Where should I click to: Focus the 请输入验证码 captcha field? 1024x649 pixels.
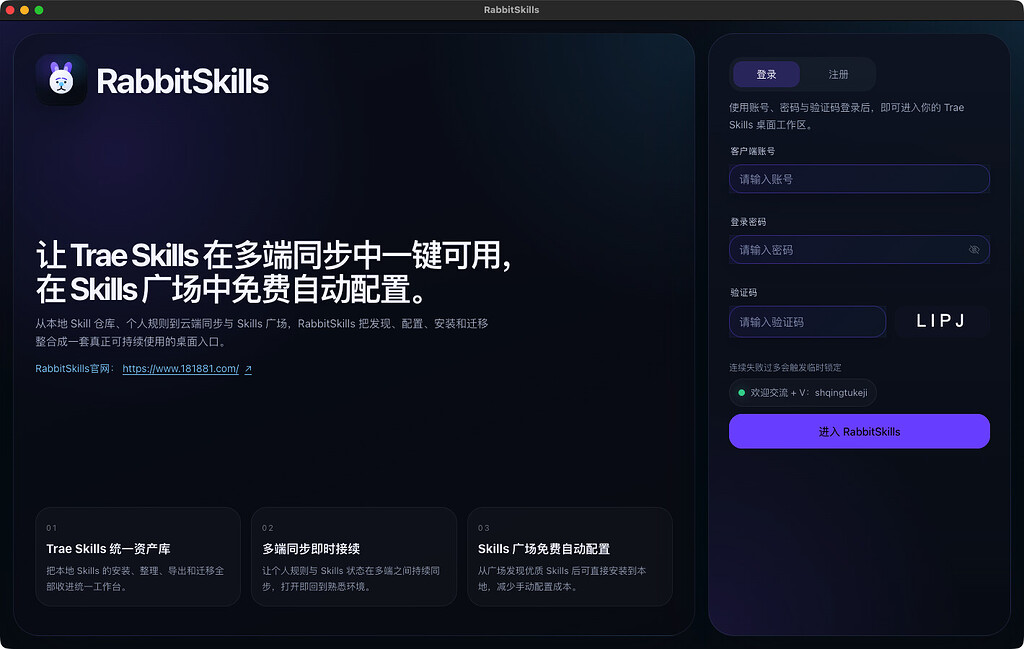coord(808,322)
